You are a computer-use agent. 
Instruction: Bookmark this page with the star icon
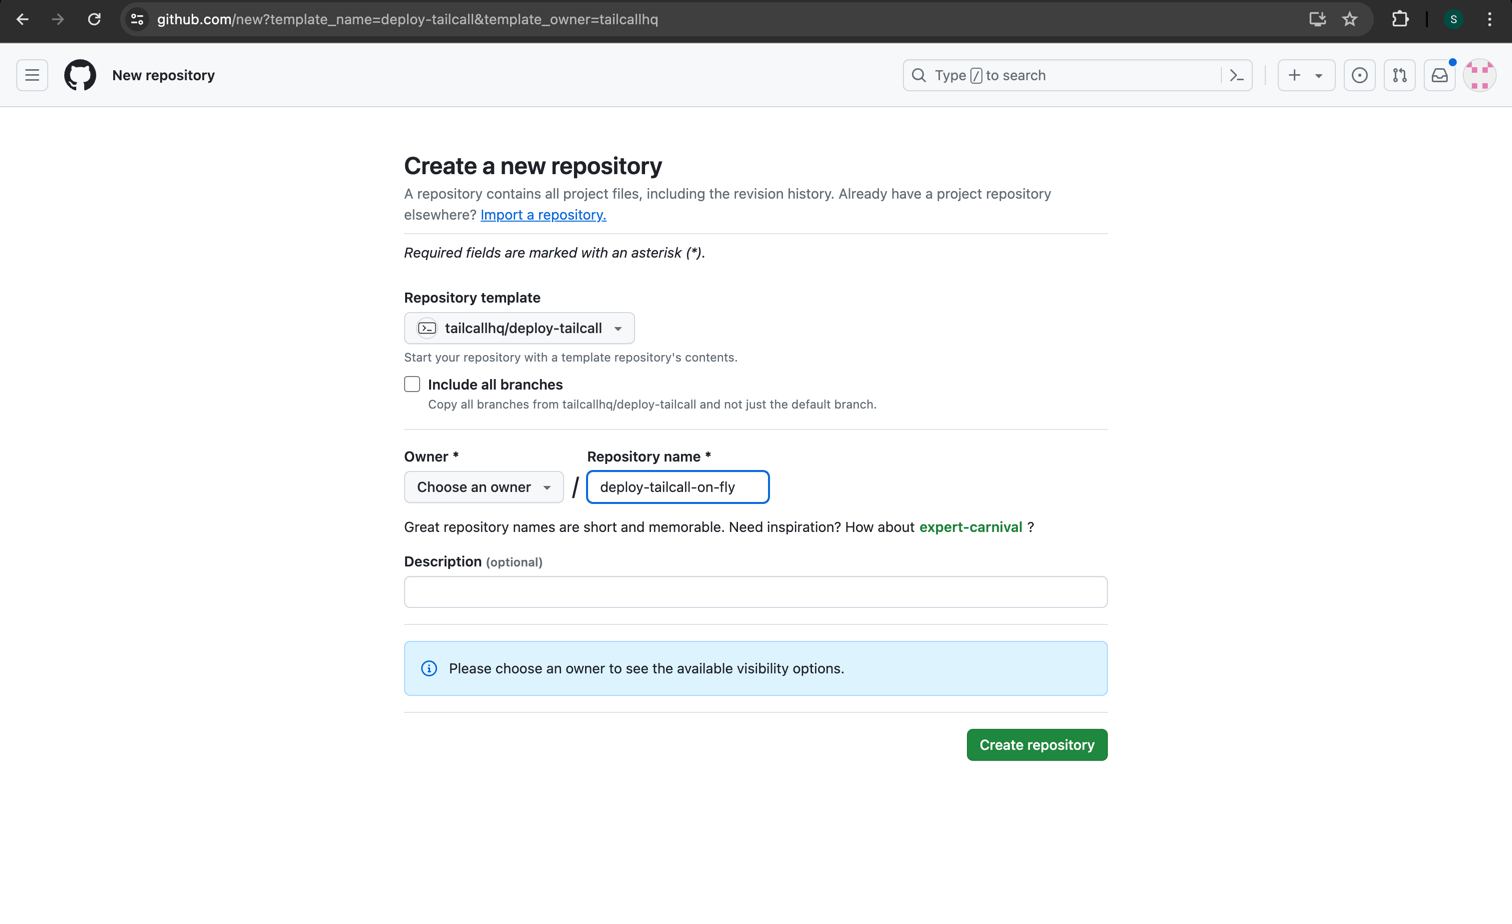pyautogui.click(x=1351, y=19)
